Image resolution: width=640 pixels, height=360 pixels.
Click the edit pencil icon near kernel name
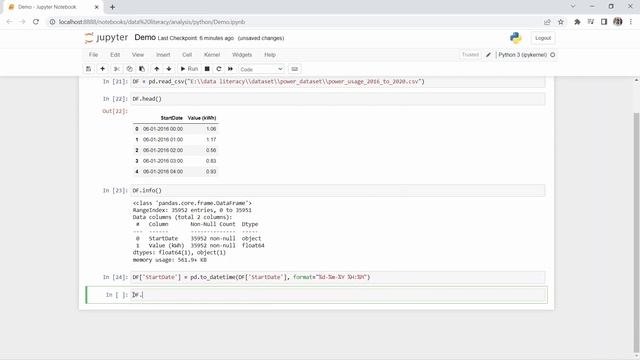point(488,55)
